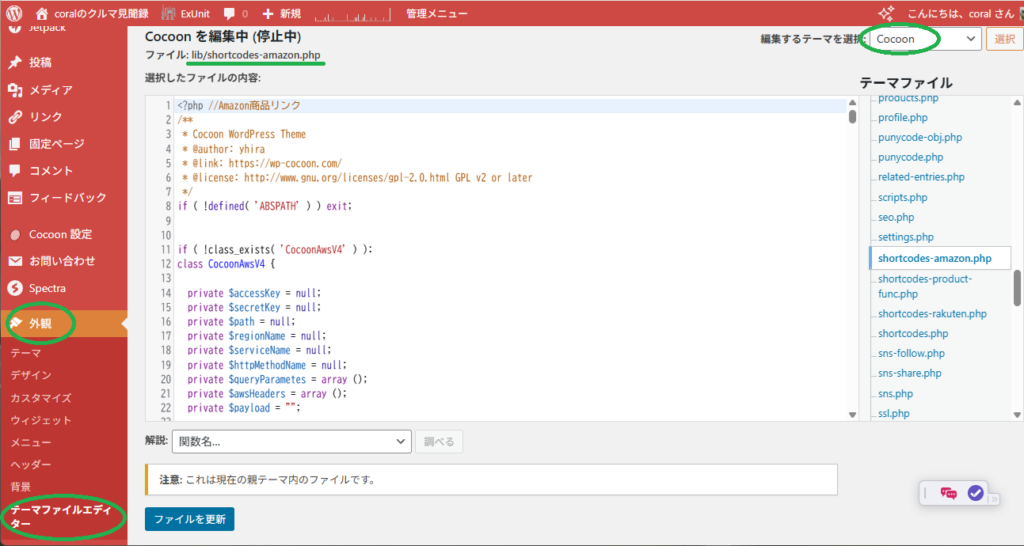Go to ヘッダー submenu item
1024x546 pixels.
coord(31,464)
